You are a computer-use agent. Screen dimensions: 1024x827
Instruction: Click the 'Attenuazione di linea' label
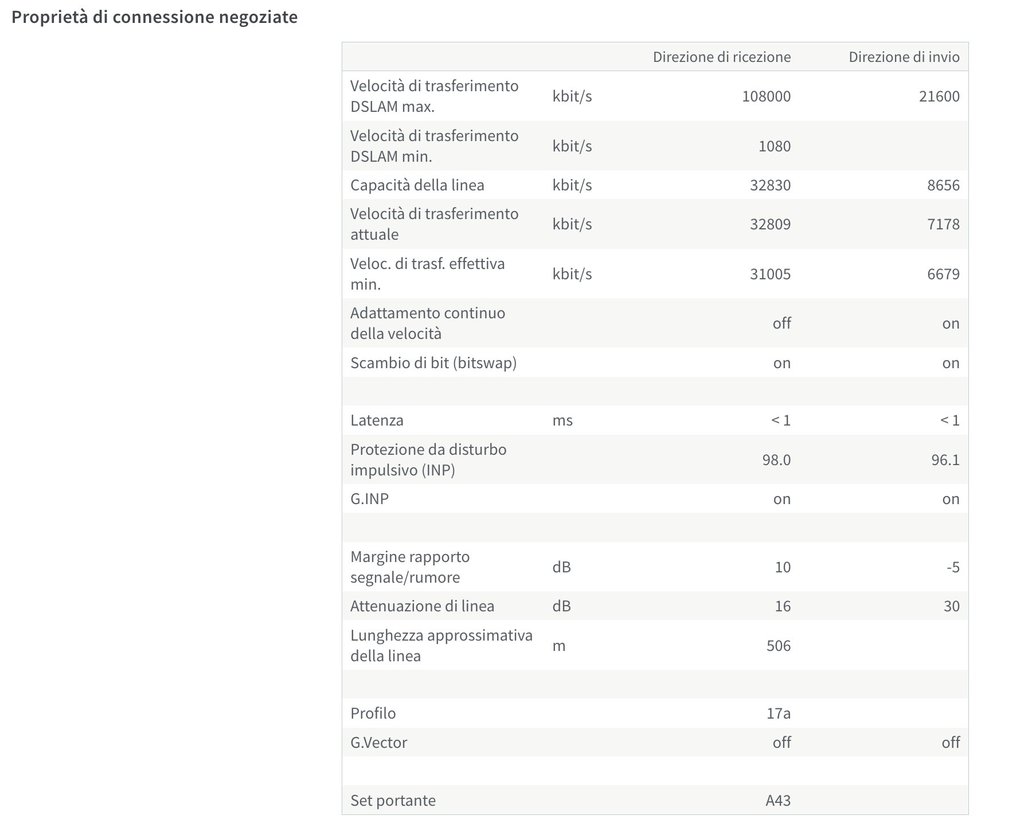(423, 606)
